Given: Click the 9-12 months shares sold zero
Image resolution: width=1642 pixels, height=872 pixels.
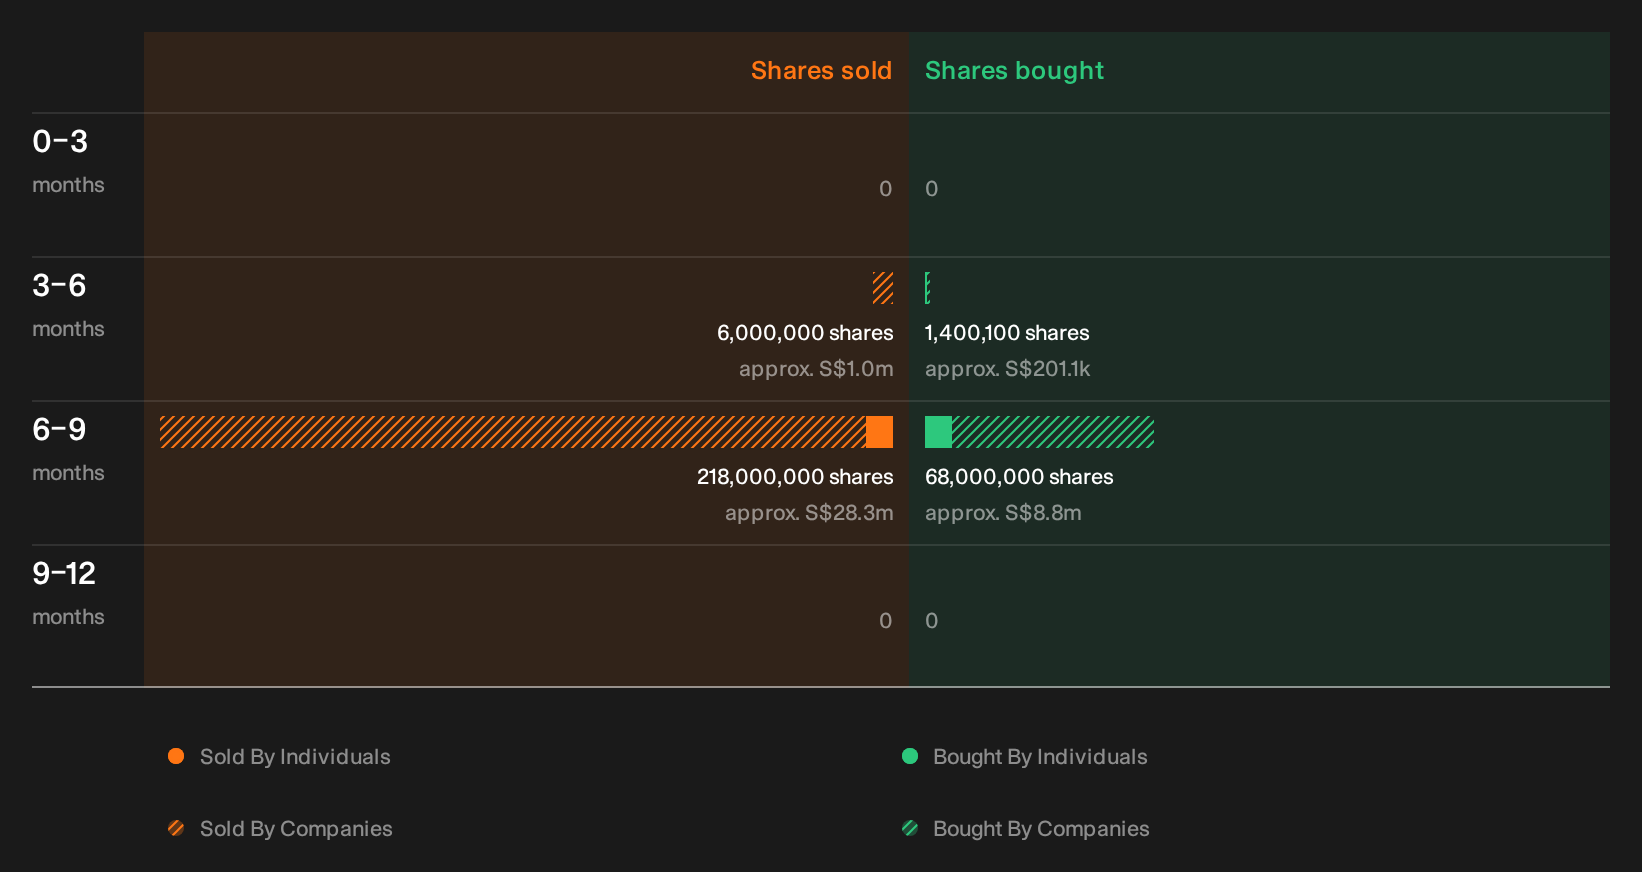Looking at the screenshot, I should (x=885, y=621).
